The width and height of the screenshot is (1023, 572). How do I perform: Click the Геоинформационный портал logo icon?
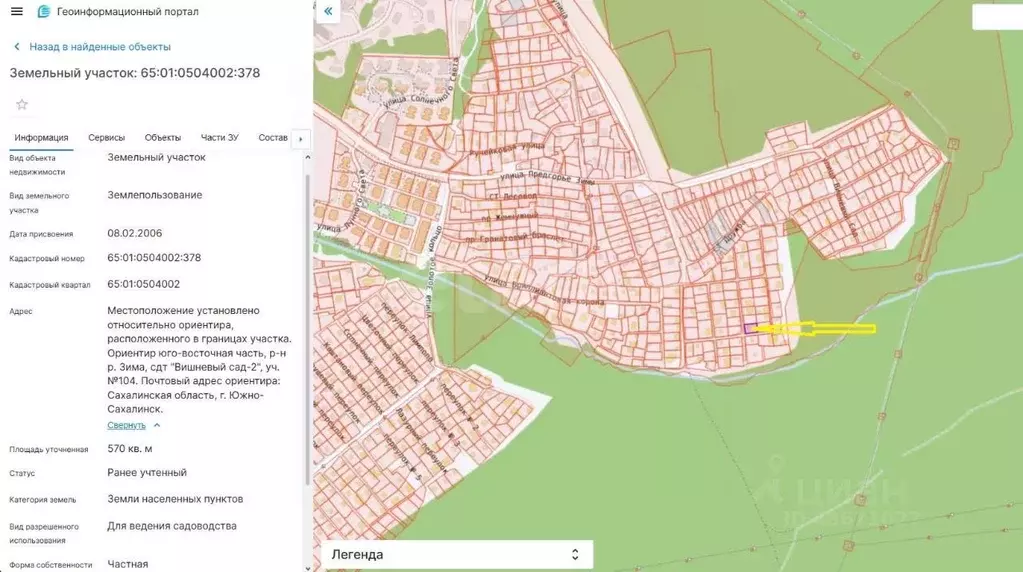tap(44, 12)
